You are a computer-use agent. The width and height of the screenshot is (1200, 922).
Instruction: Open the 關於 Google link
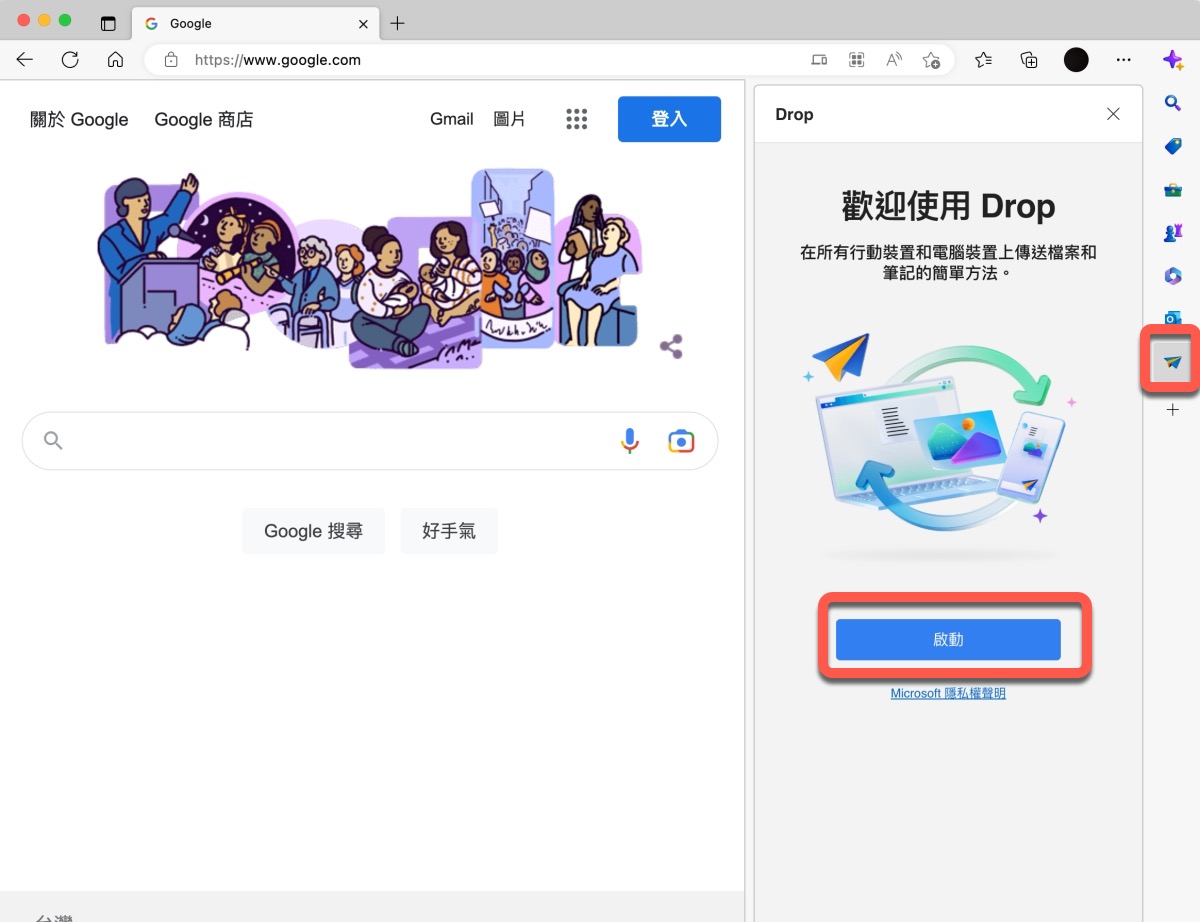coord(79,120)
